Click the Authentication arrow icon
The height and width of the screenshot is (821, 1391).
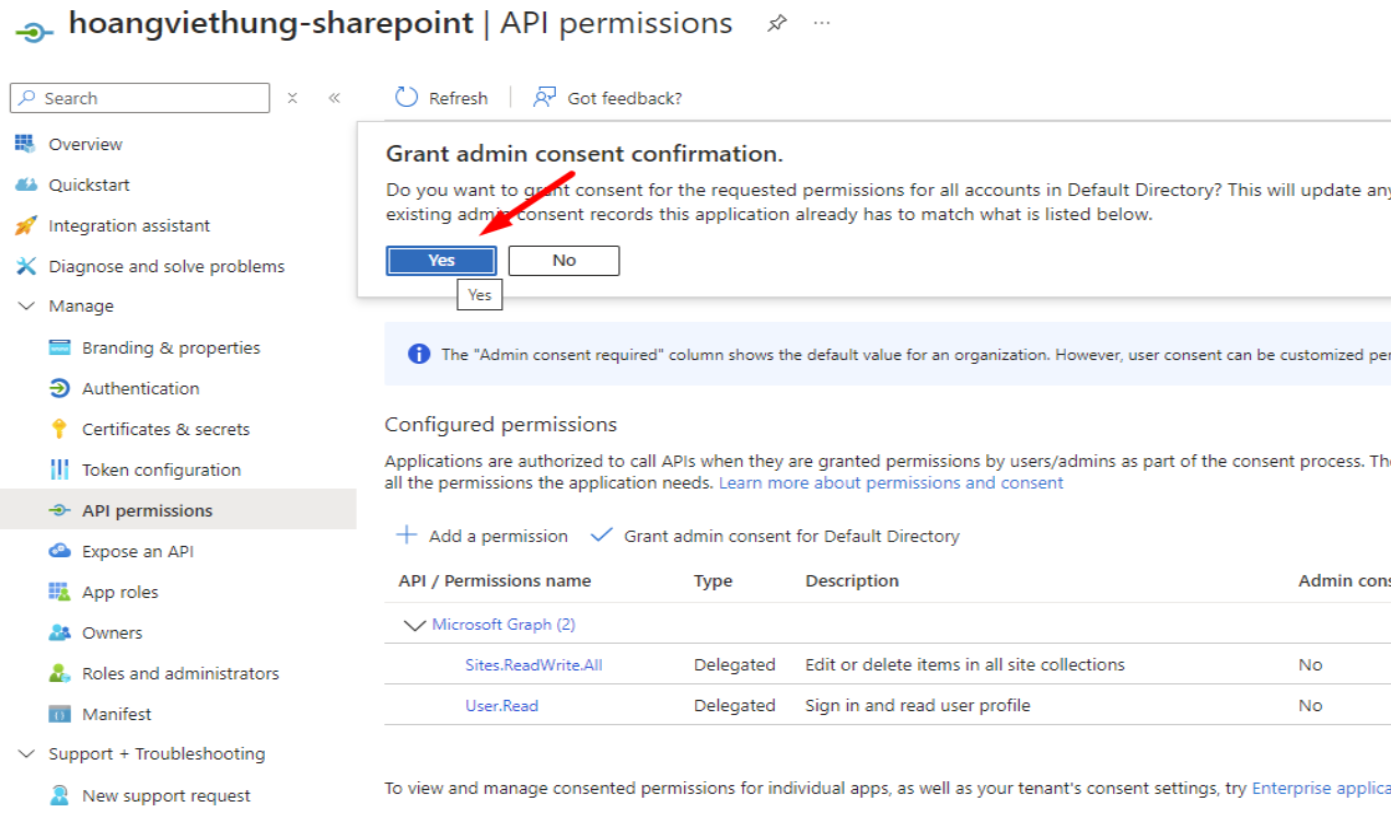[x=60, y=388]
